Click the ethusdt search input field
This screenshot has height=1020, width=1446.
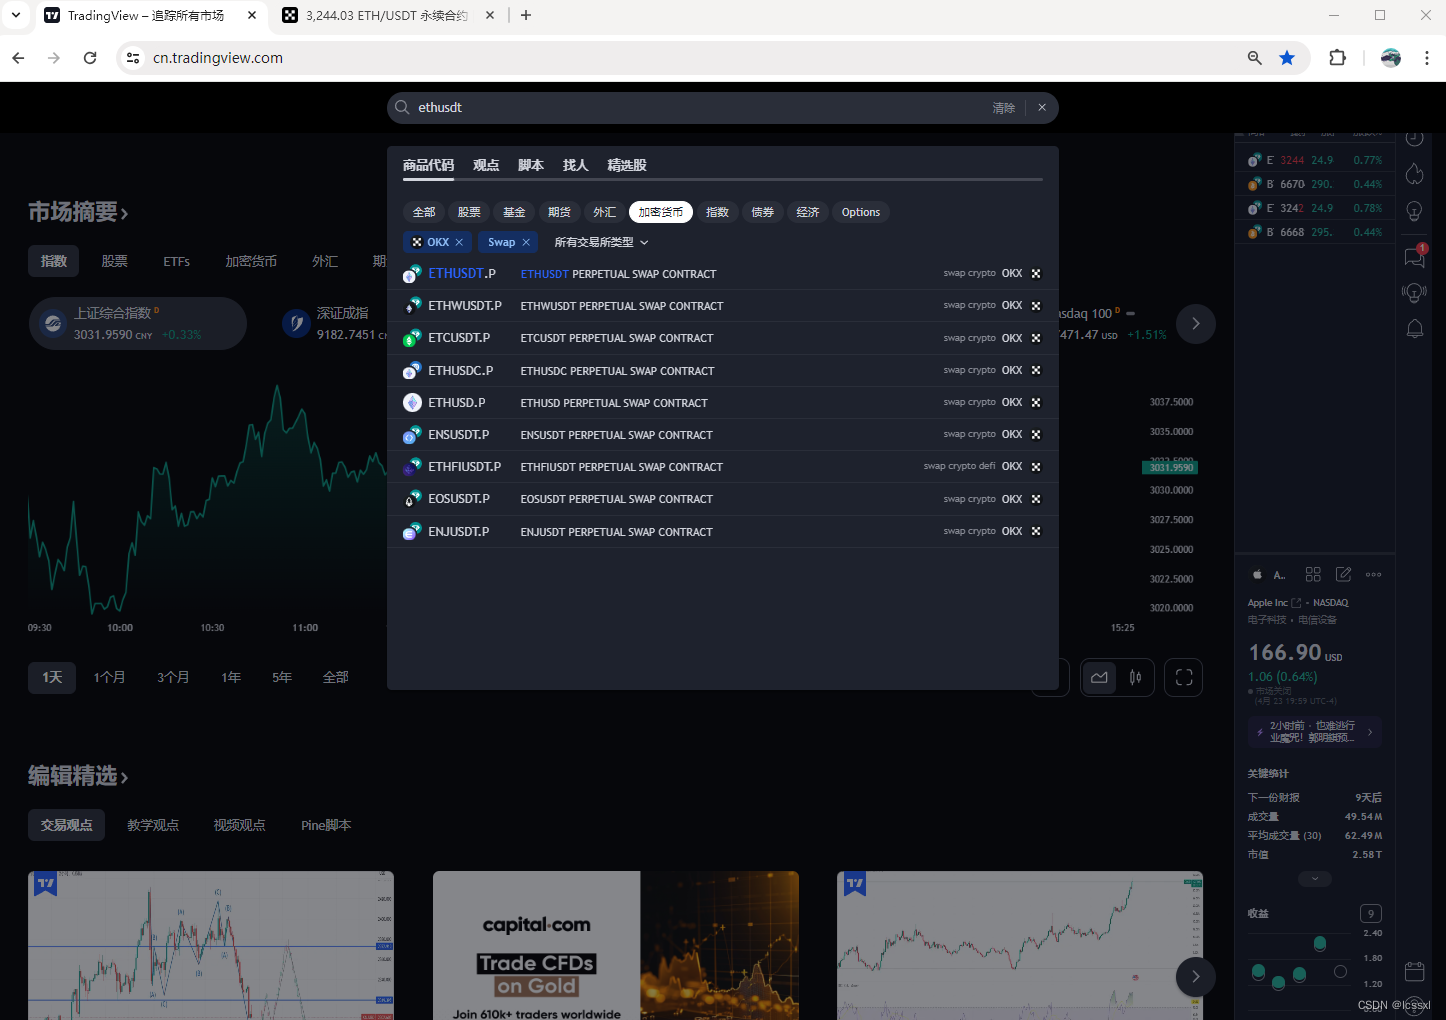point(700,107)
